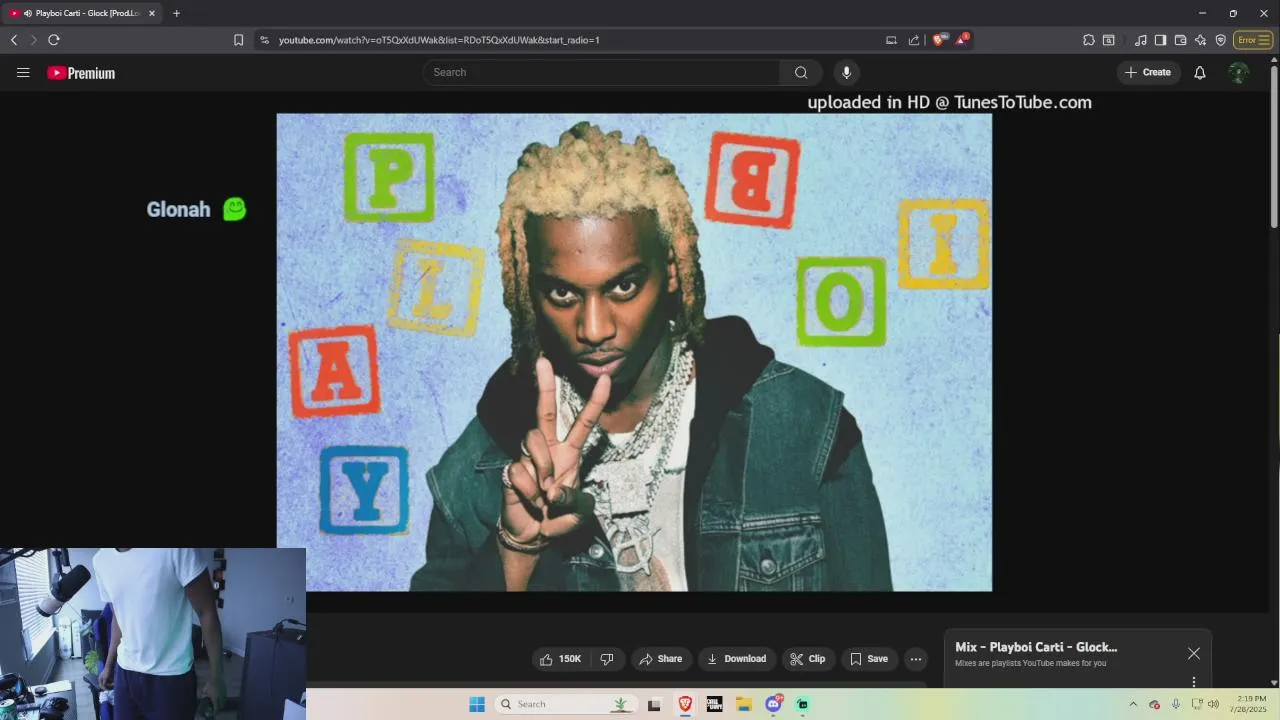
Task: Open browser Error menu button
Action: 1253,40
